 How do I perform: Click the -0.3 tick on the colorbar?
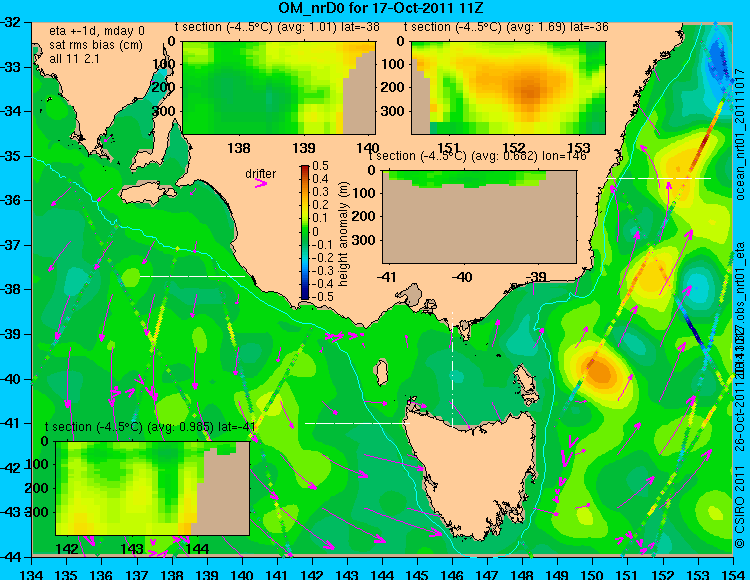point(321,271)
